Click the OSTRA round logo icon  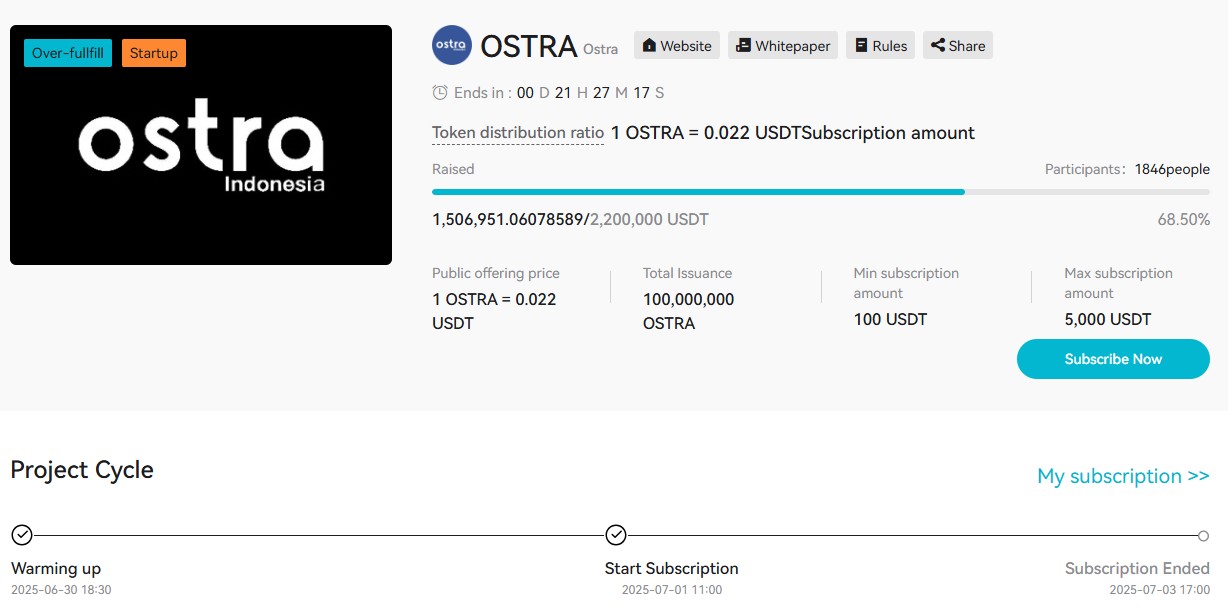click(452, 45)
